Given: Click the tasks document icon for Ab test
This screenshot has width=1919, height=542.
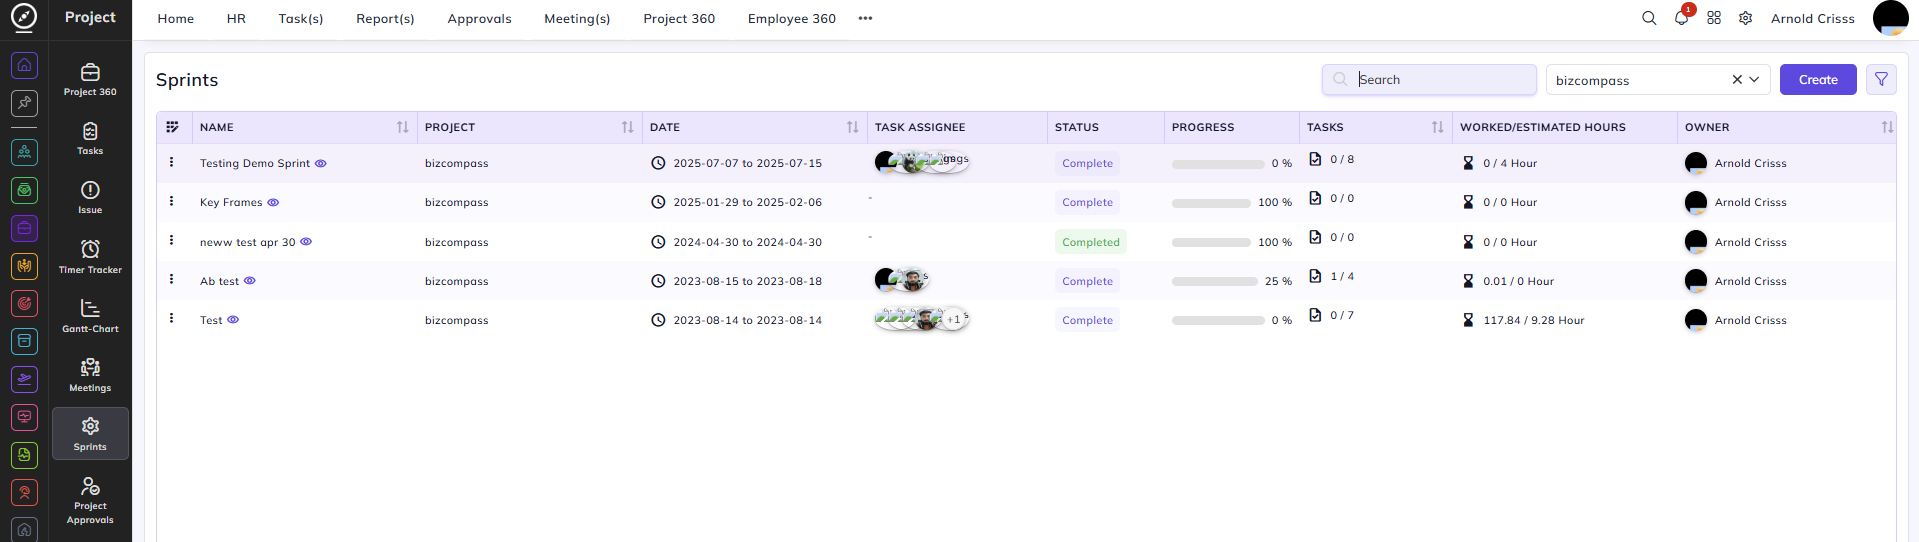Looking at the screenshot, I should tap(1315, 276).
